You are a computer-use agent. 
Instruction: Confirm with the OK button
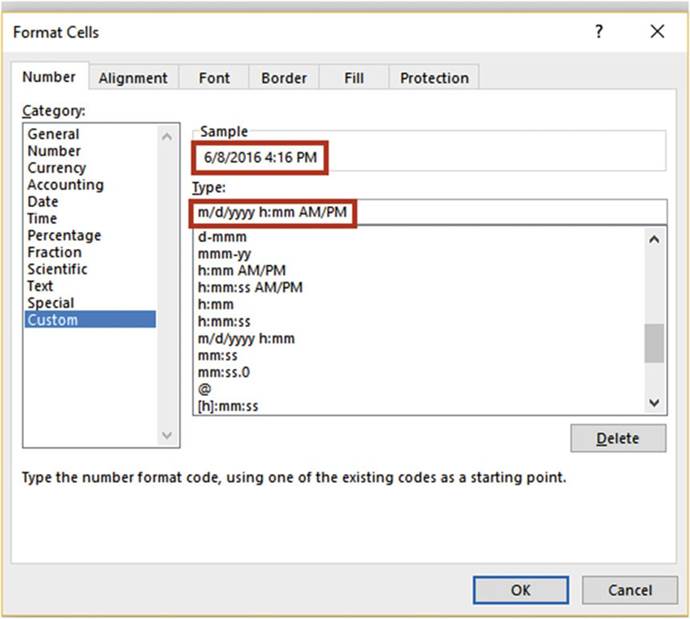(520, 590)
